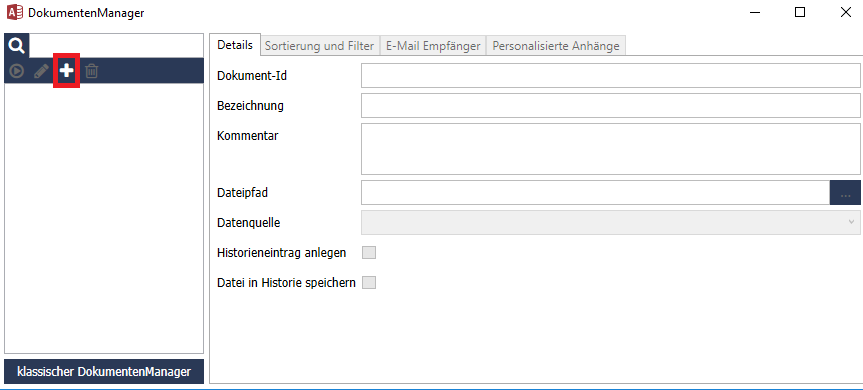Open the E-Mail Empfänger tab
This screenshot has height=390, width=863.
click(433, 46)
